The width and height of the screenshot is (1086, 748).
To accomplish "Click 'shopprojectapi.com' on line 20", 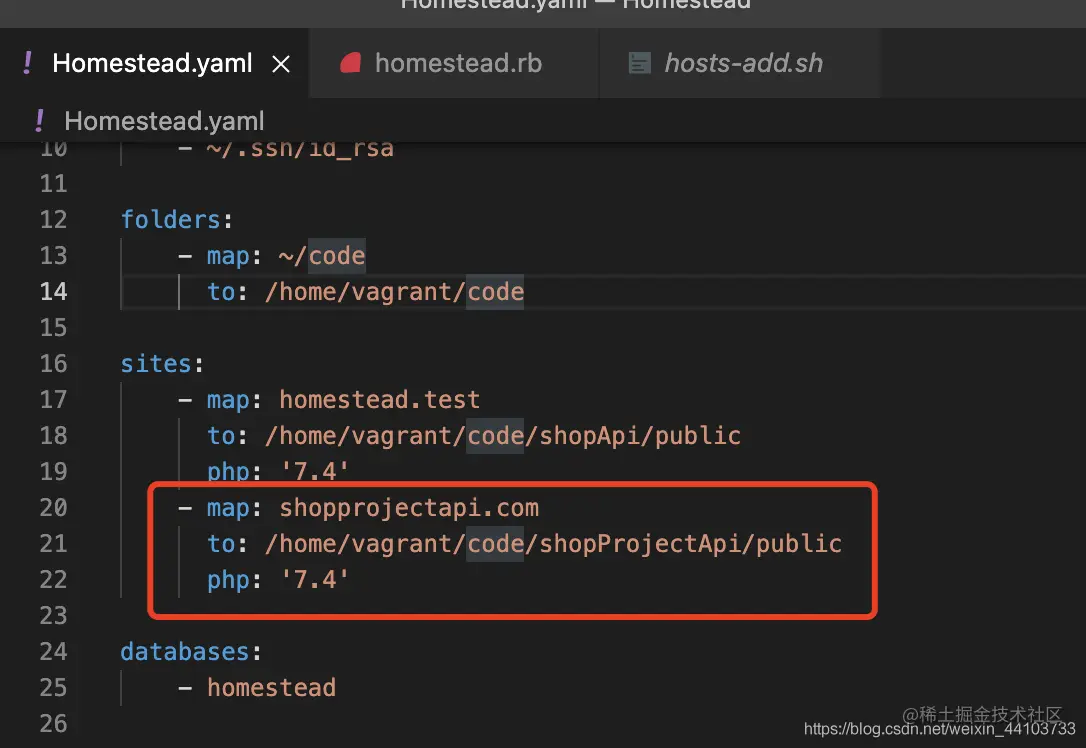I will point(409,508).
